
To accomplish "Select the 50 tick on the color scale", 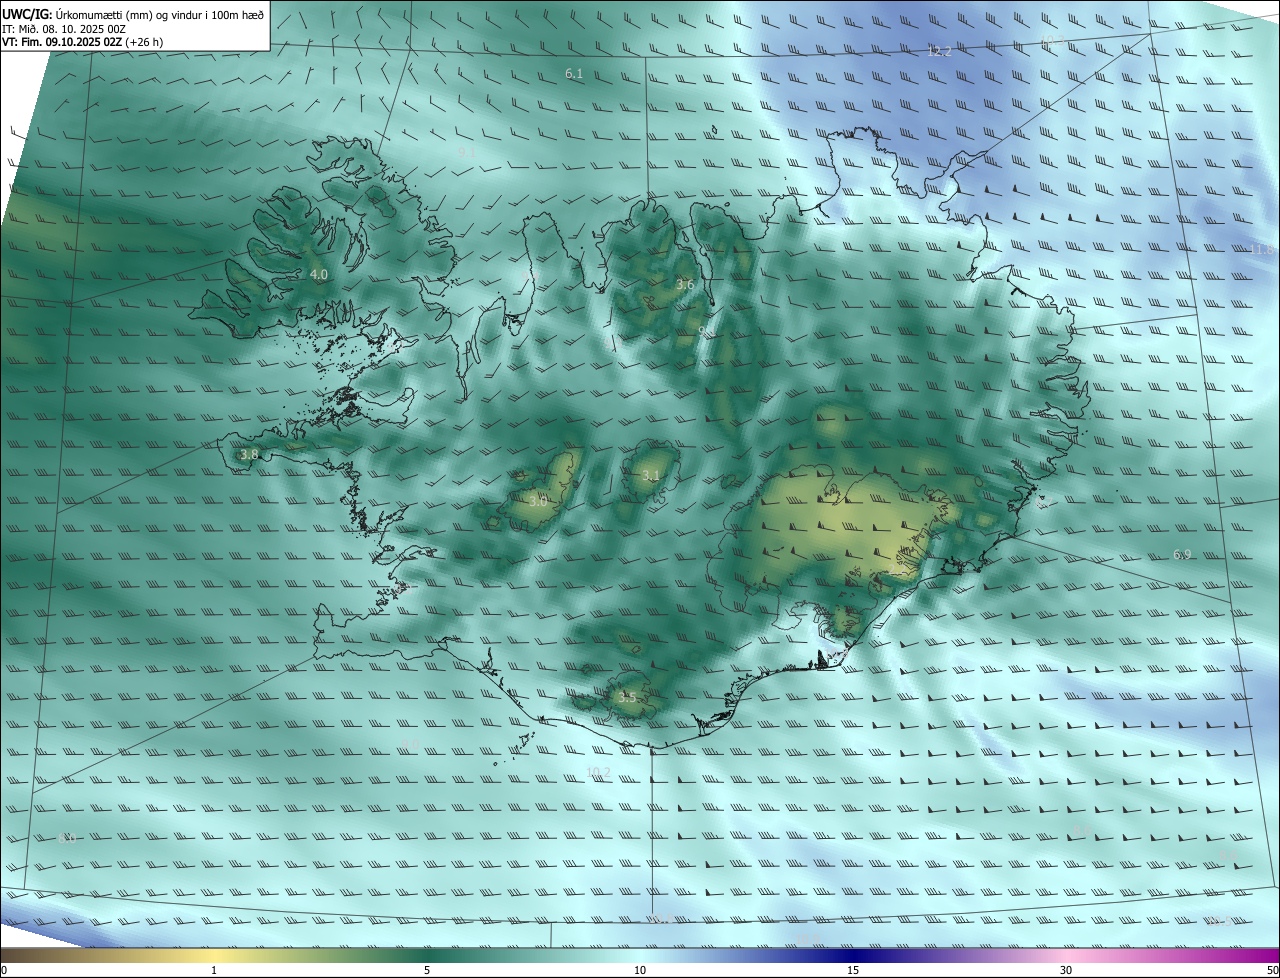I will click(1272, 970).
